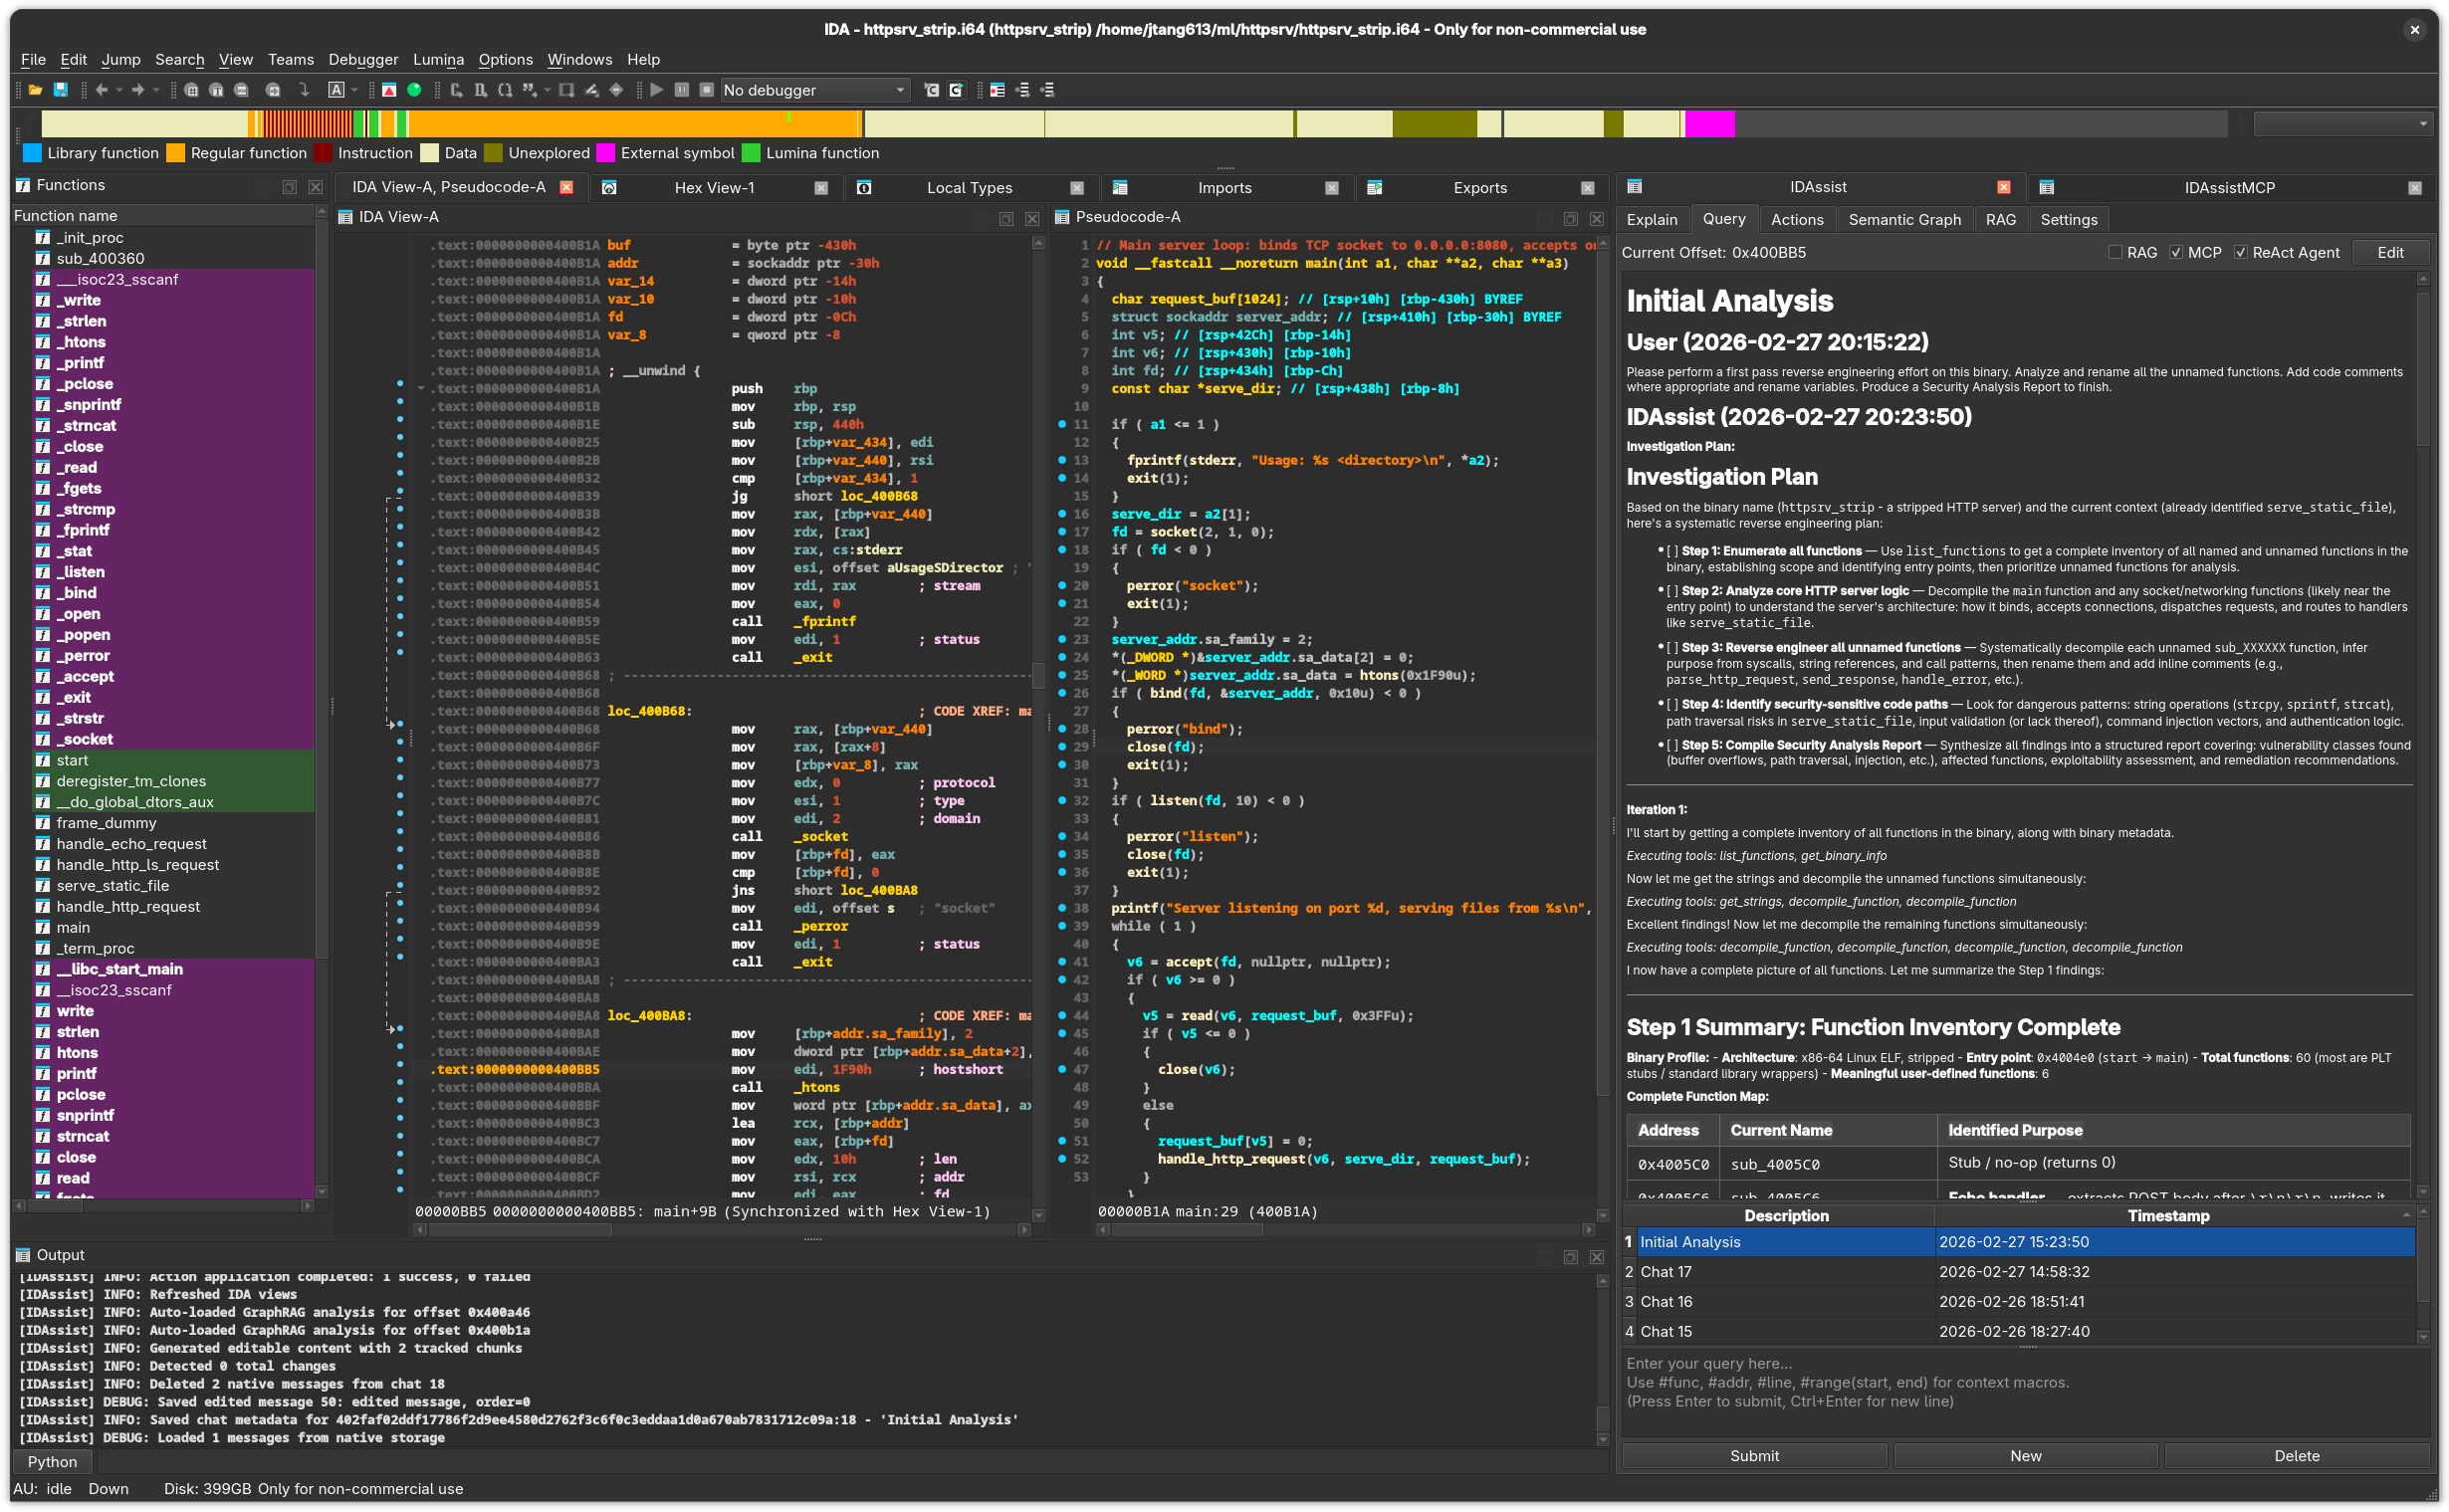Viewport: 2449px width, 1512px height.
Task: Disable the MCP checkbox
Action: (2177, 252)
